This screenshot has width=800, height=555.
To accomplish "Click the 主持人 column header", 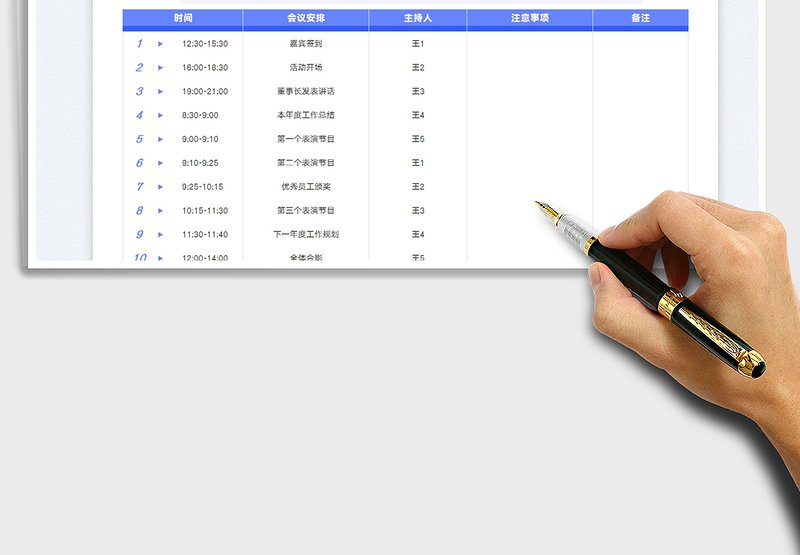I will point(418,18).
